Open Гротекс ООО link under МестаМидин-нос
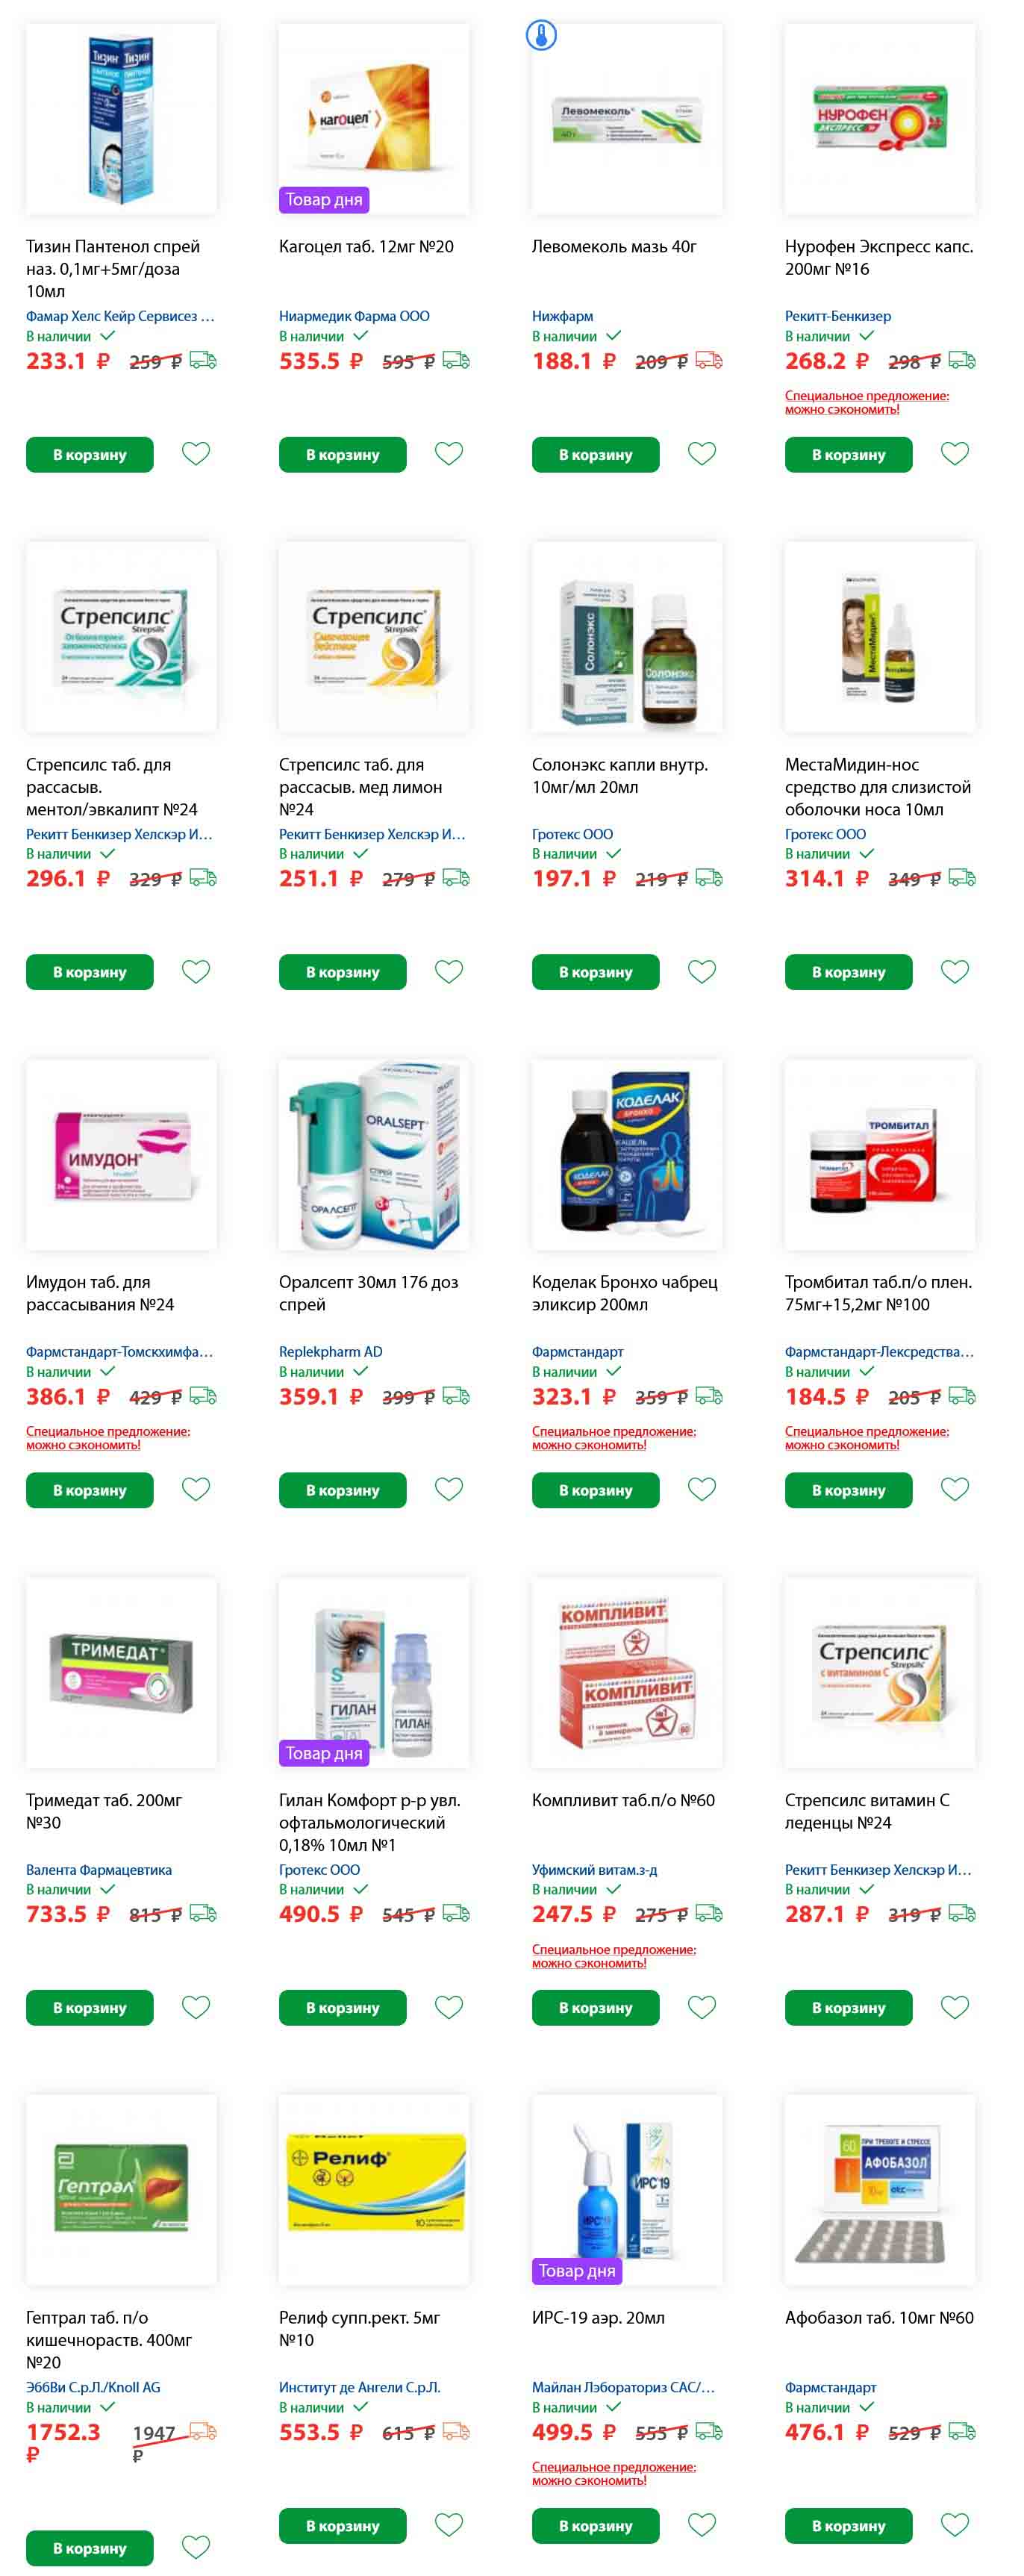Image resolution: width=1024 pixels, height=2576 pixels. point(825,834)
